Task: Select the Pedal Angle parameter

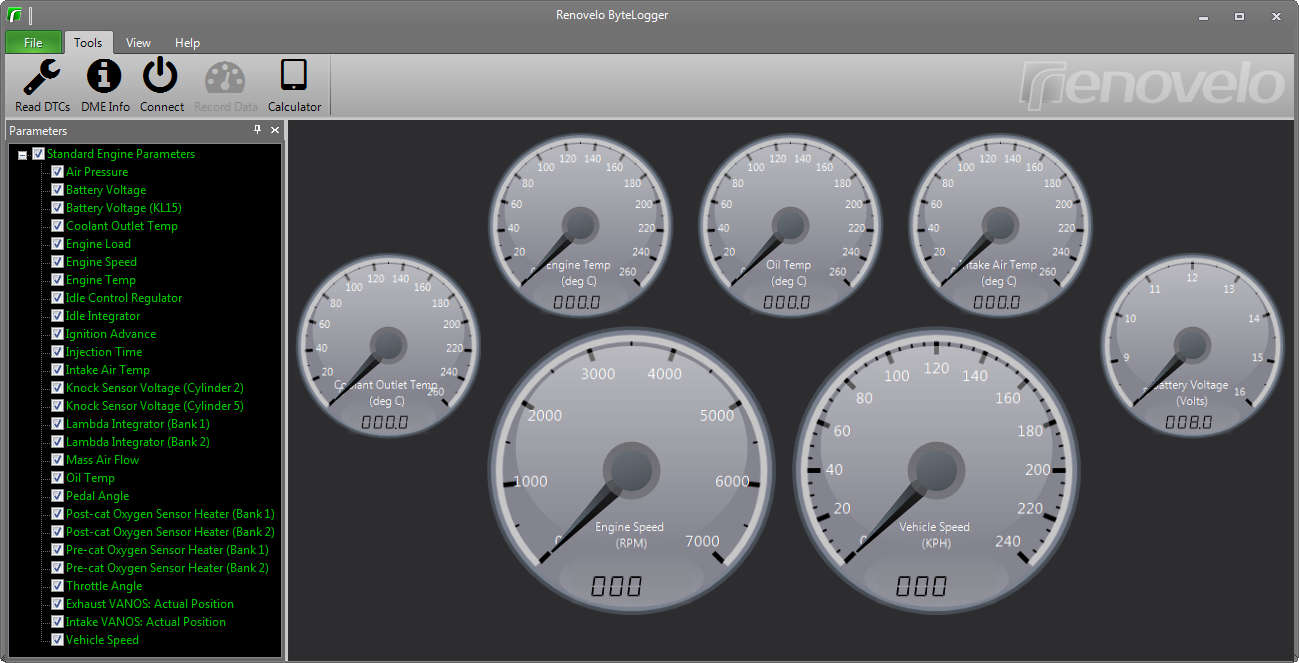Action: click(x=97, y=496)
